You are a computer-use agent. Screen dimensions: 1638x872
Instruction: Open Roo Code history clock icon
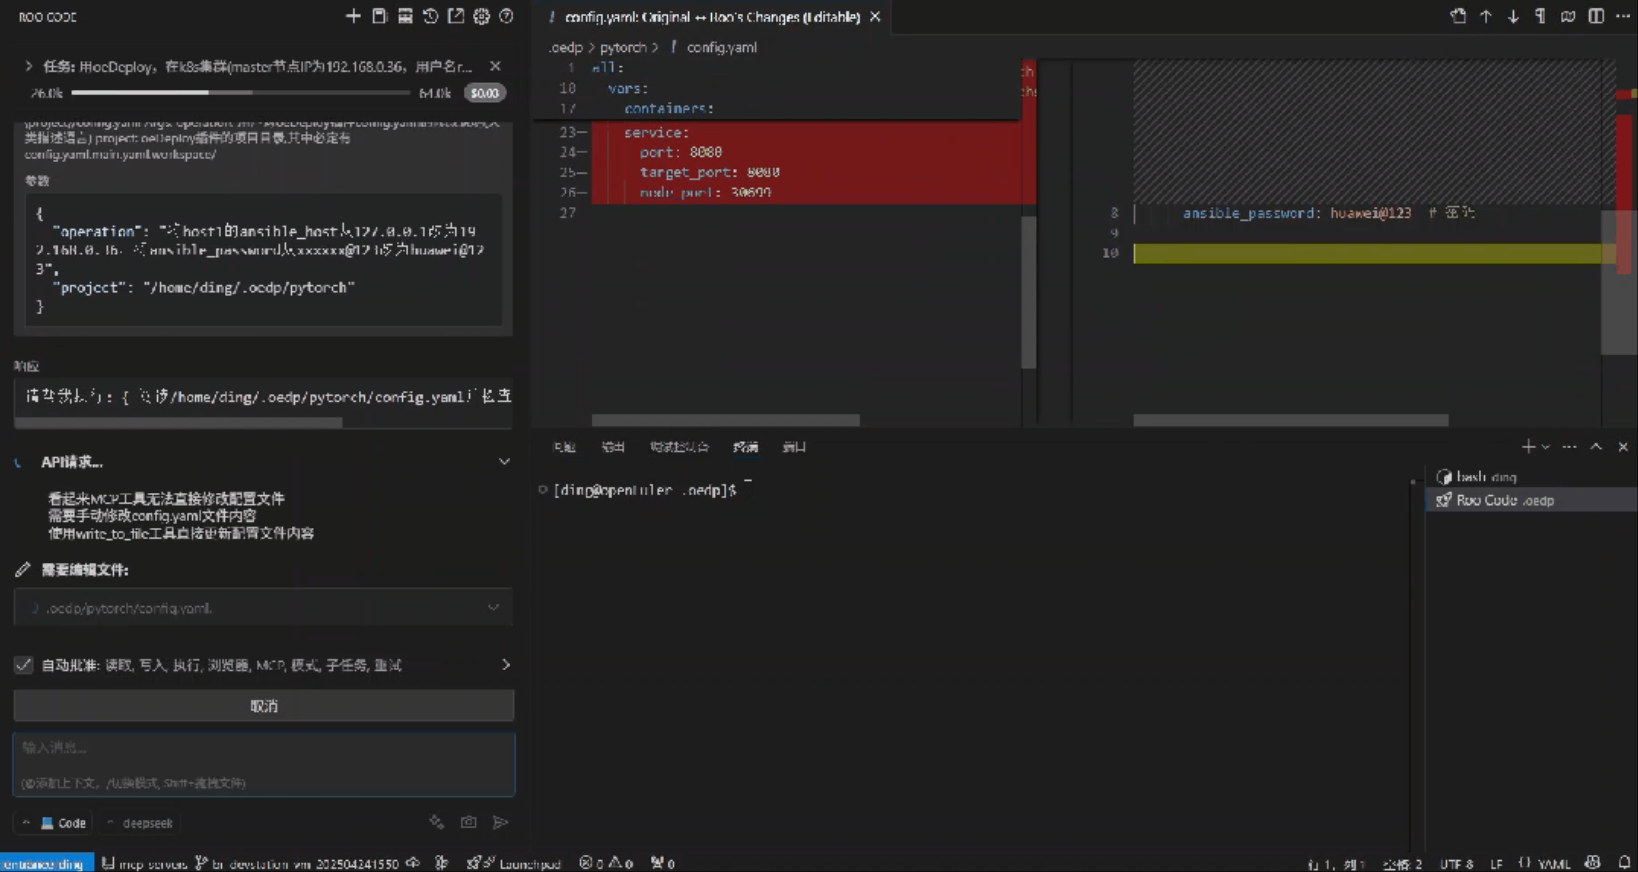click(x=430, y=16)
